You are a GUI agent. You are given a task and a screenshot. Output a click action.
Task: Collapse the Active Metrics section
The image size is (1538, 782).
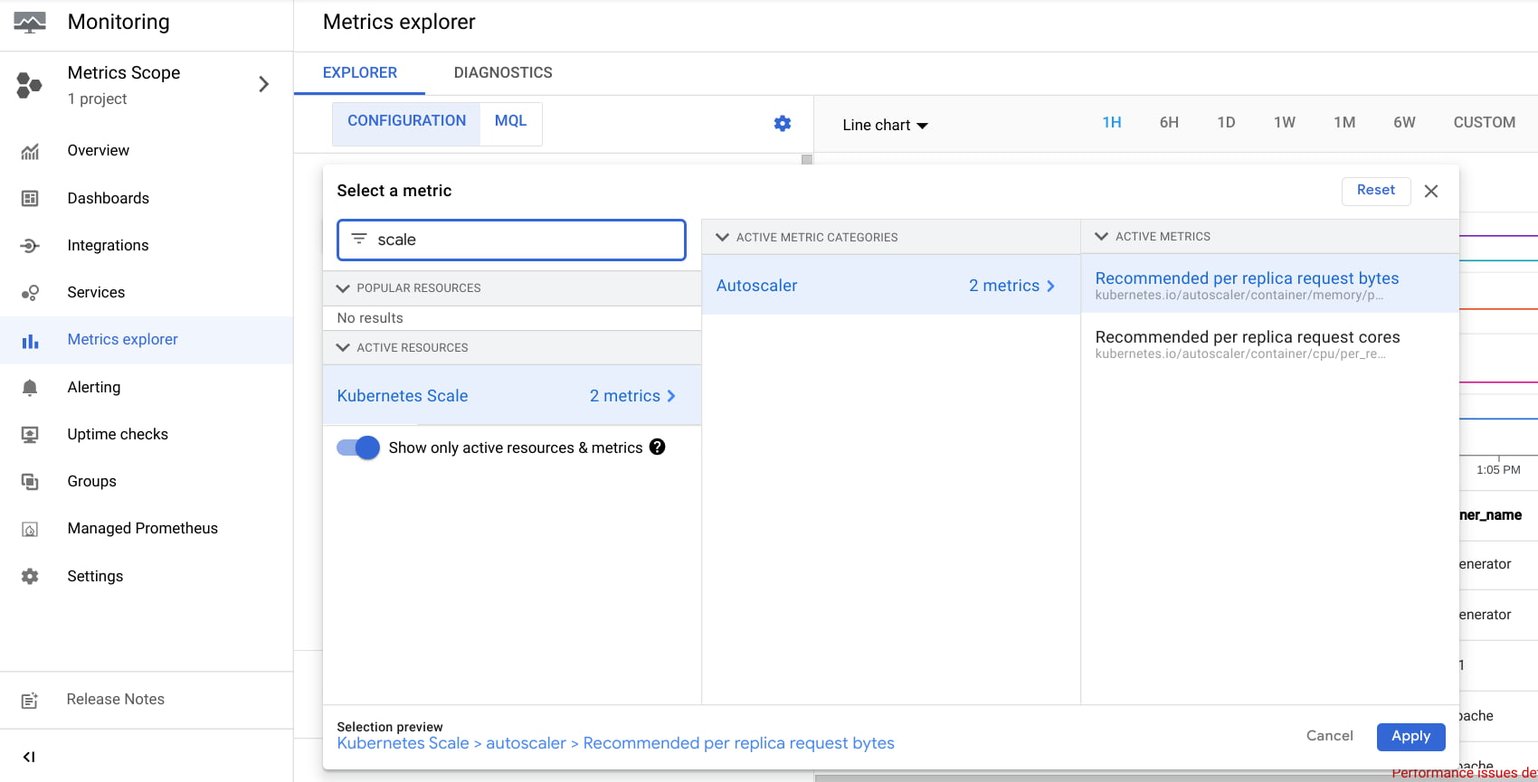[x=1102, y=237]
